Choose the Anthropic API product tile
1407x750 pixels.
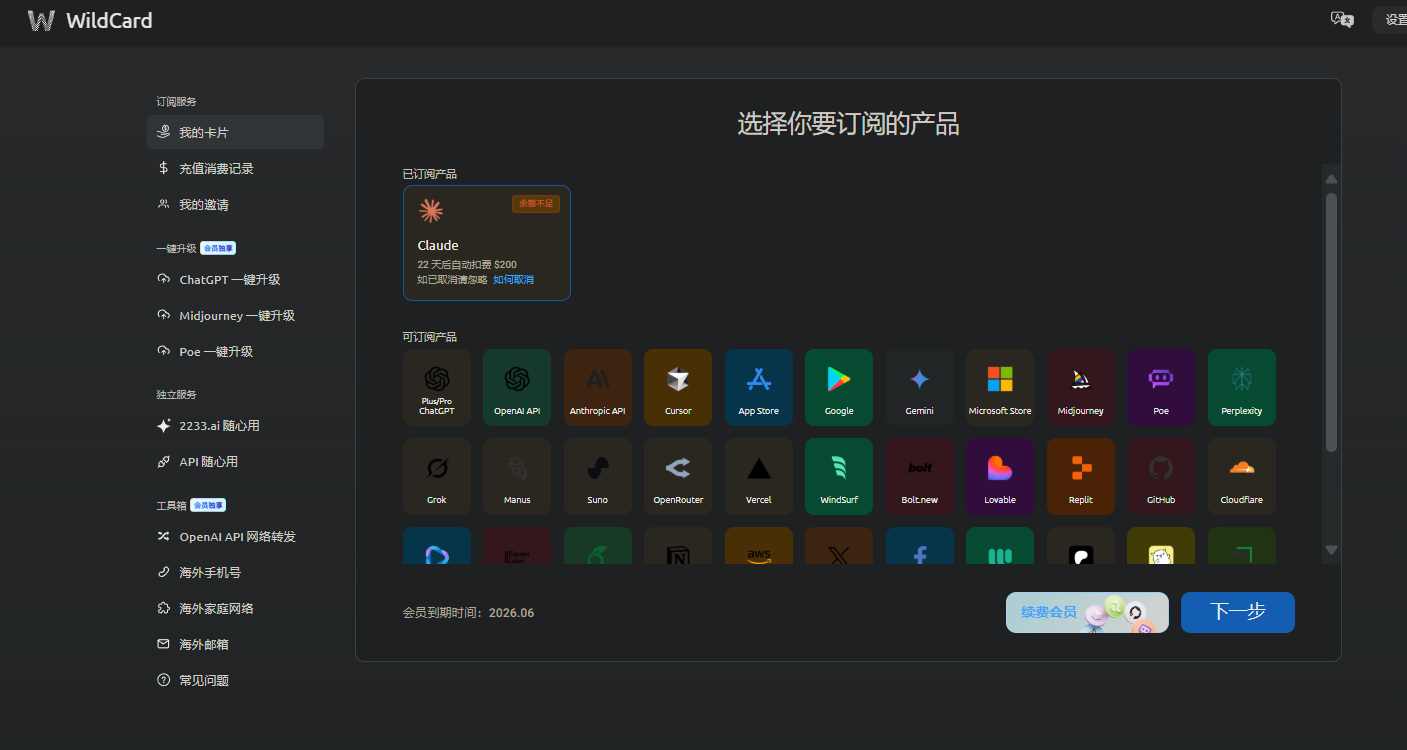[x=597, y=387]
